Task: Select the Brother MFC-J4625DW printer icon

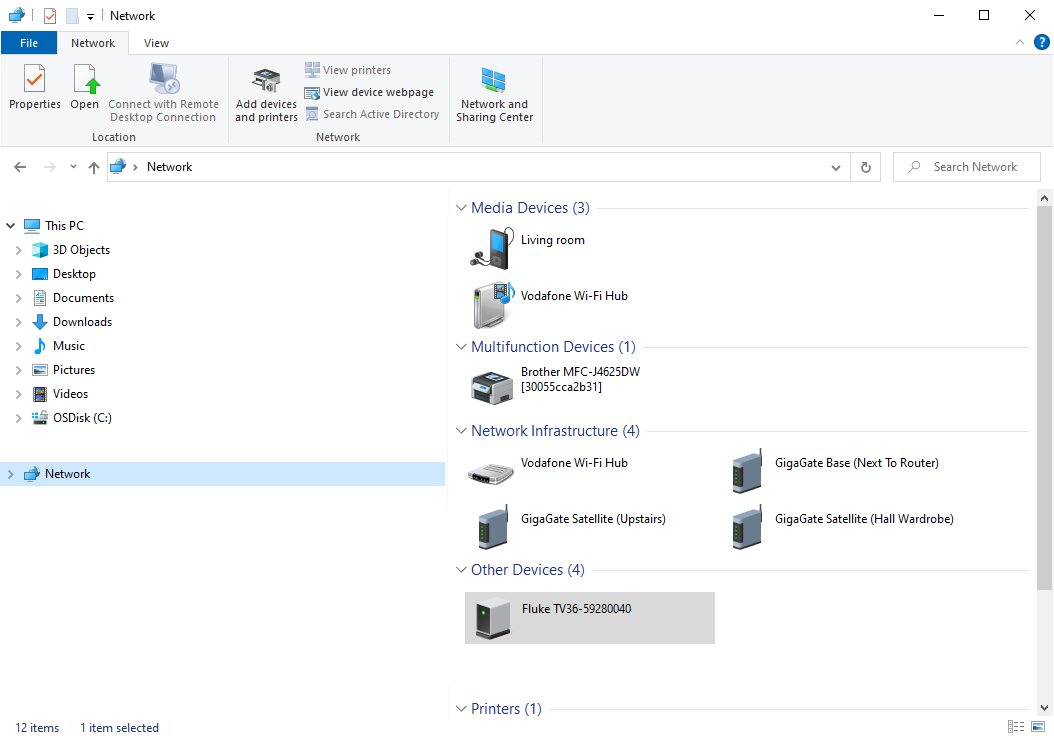Action: click(492, 387)
